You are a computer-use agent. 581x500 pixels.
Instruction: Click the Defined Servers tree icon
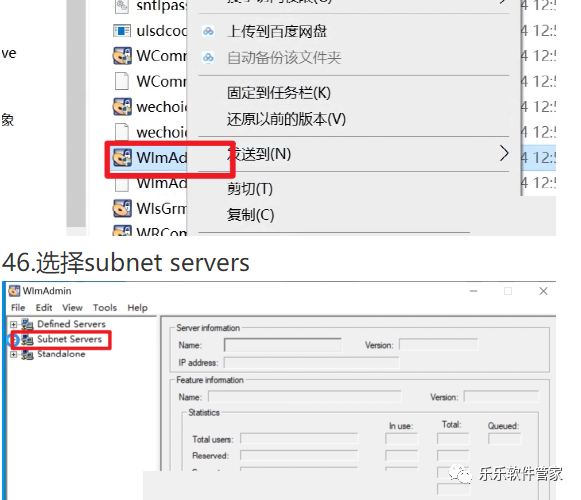(x=27, y=324)
